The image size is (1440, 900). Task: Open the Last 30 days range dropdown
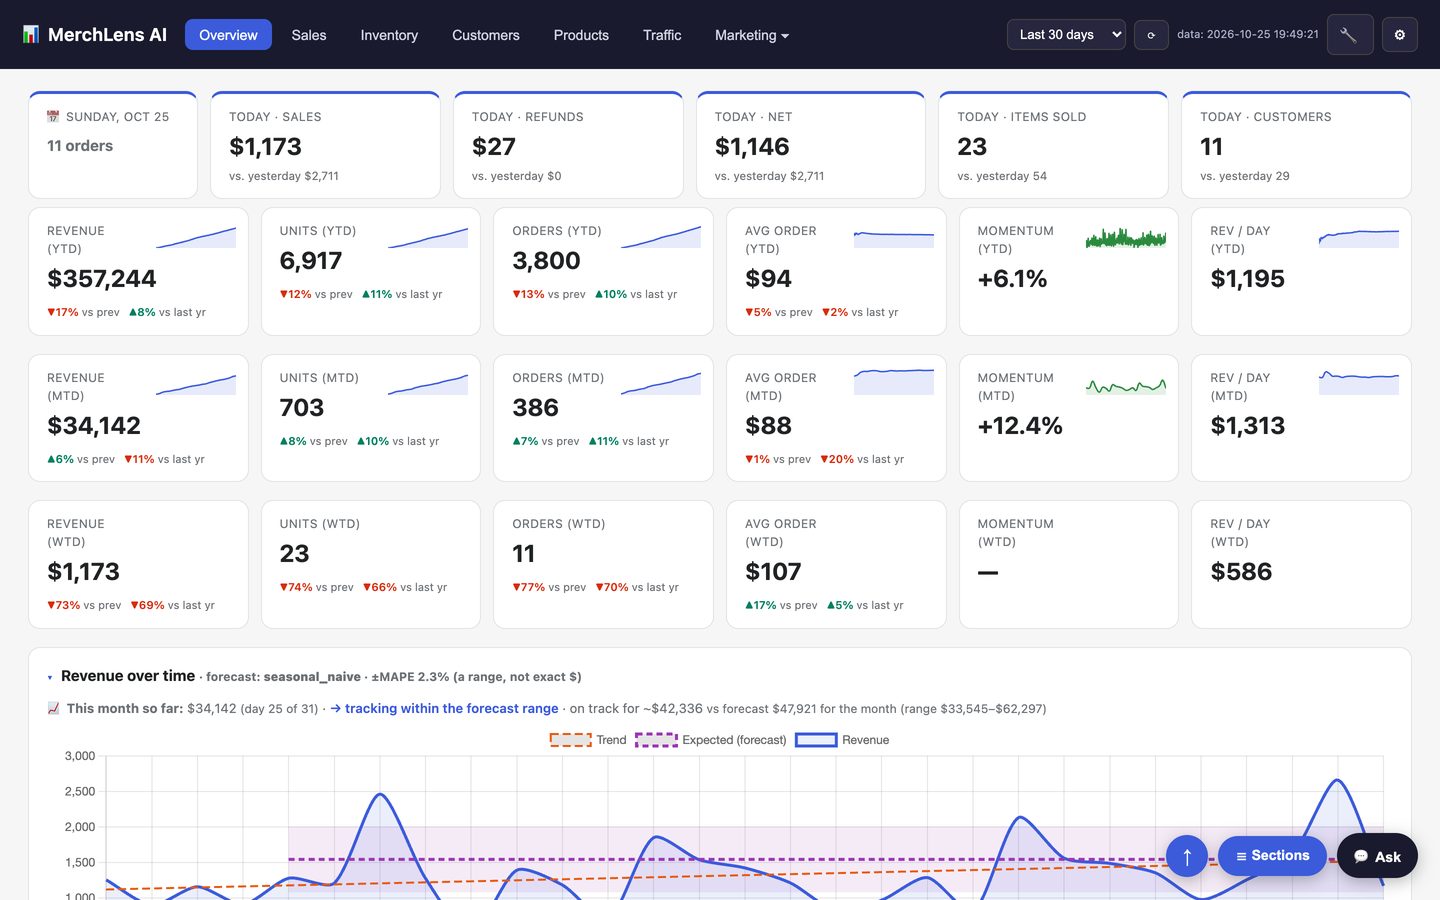click(x=1066, y=35)
